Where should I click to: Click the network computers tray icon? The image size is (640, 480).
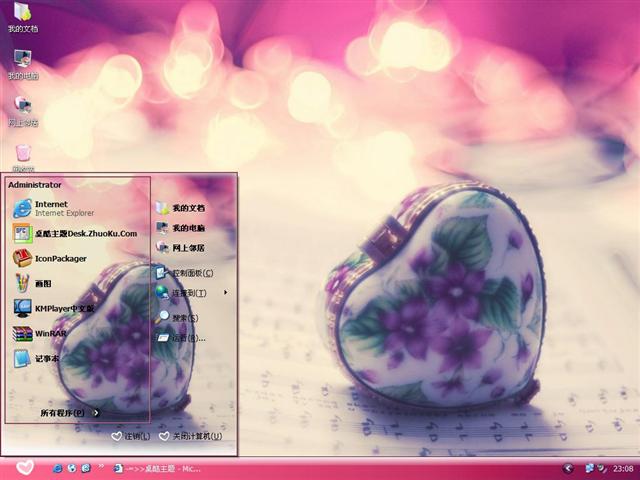[x=590, y=469]
